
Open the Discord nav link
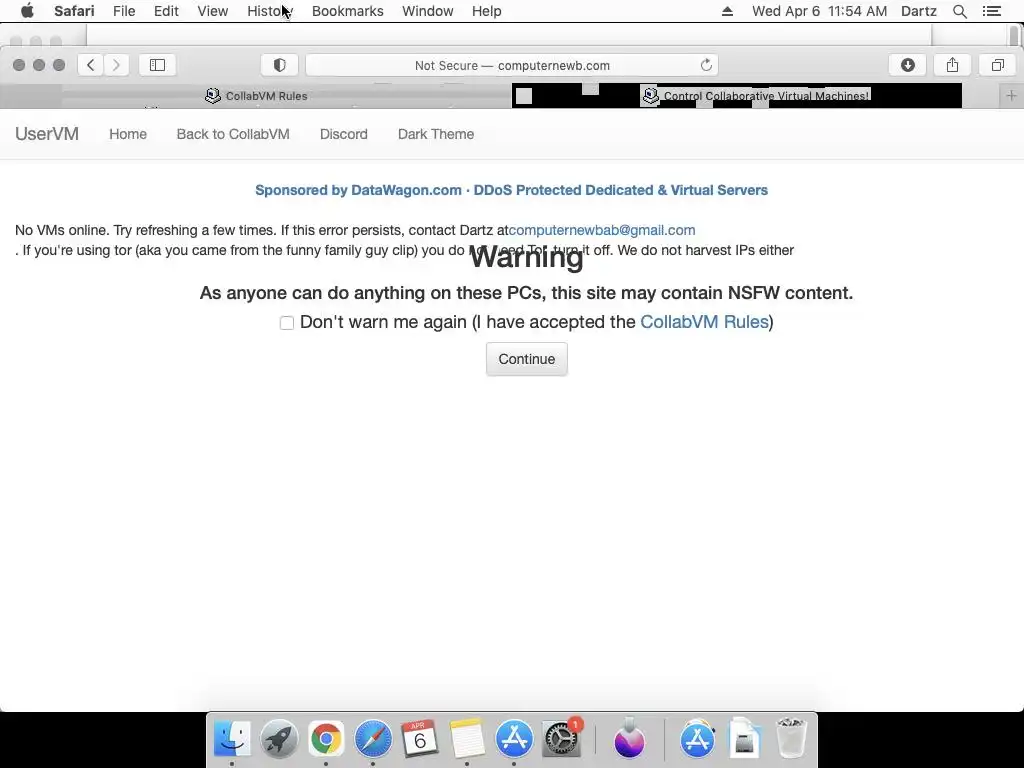click(x=344, y=134)
